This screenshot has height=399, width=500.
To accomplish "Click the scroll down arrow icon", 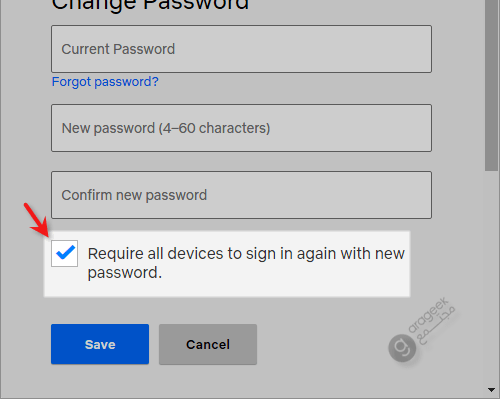I will (x=491, y=389).
